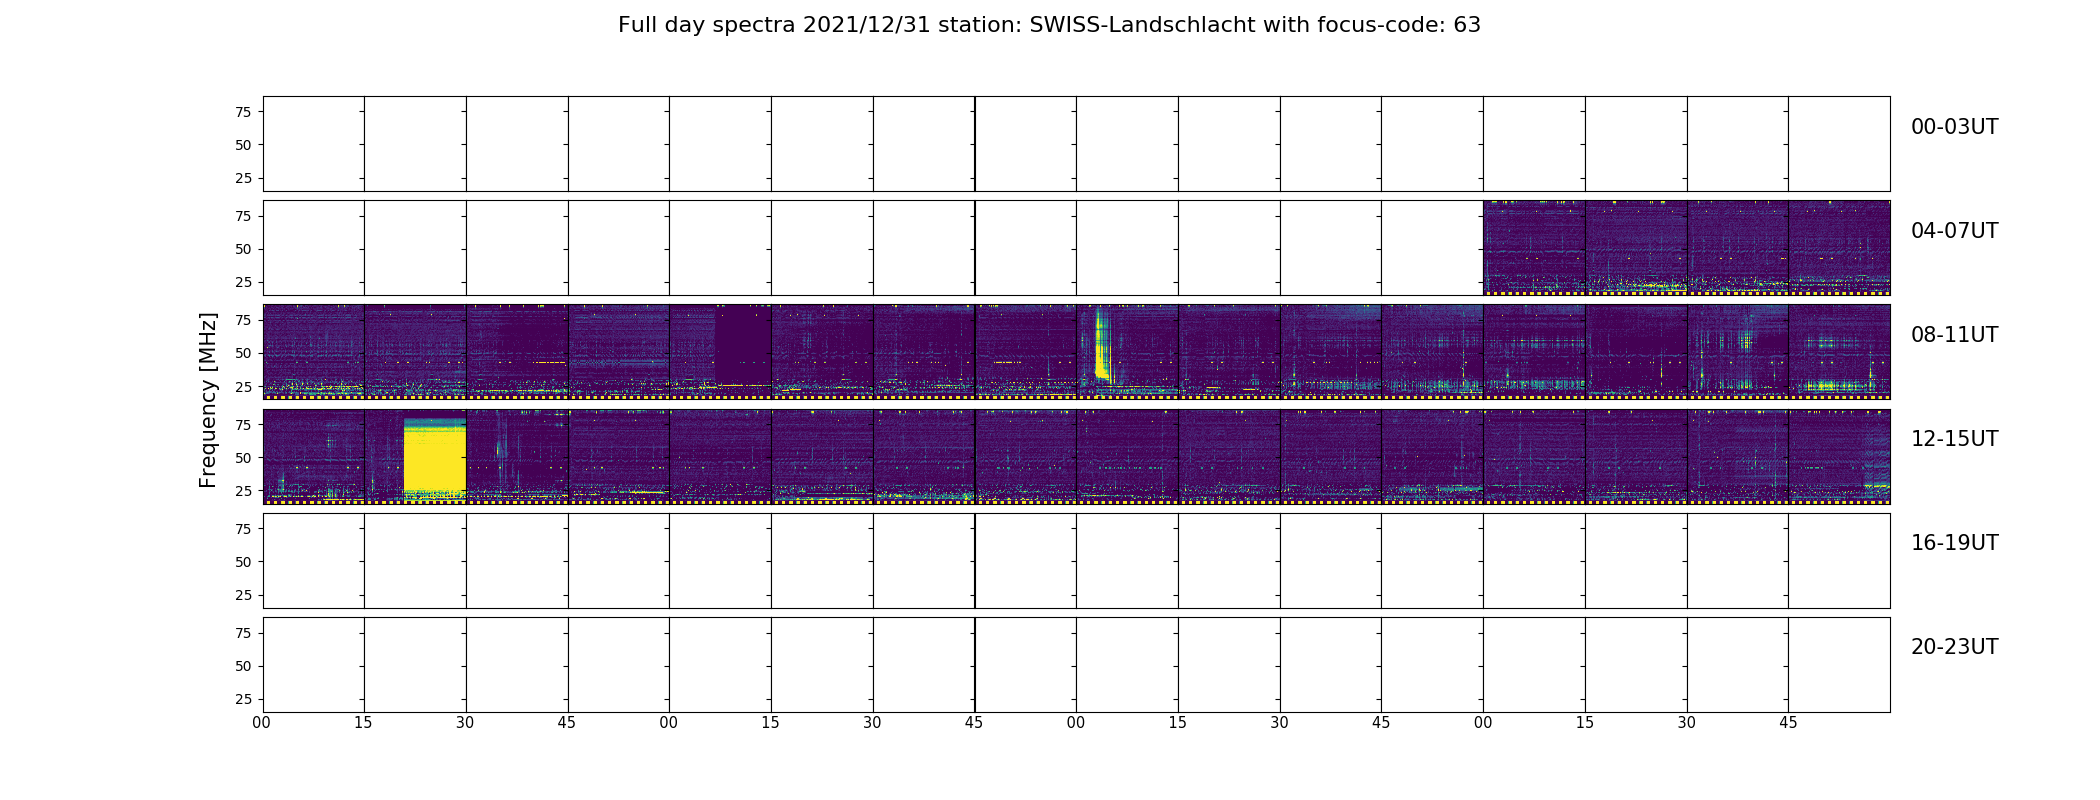The image size is (2100, 800).
Task: Click the 50 tick of the 04-07UT row
Action: [x=243, y=249]
